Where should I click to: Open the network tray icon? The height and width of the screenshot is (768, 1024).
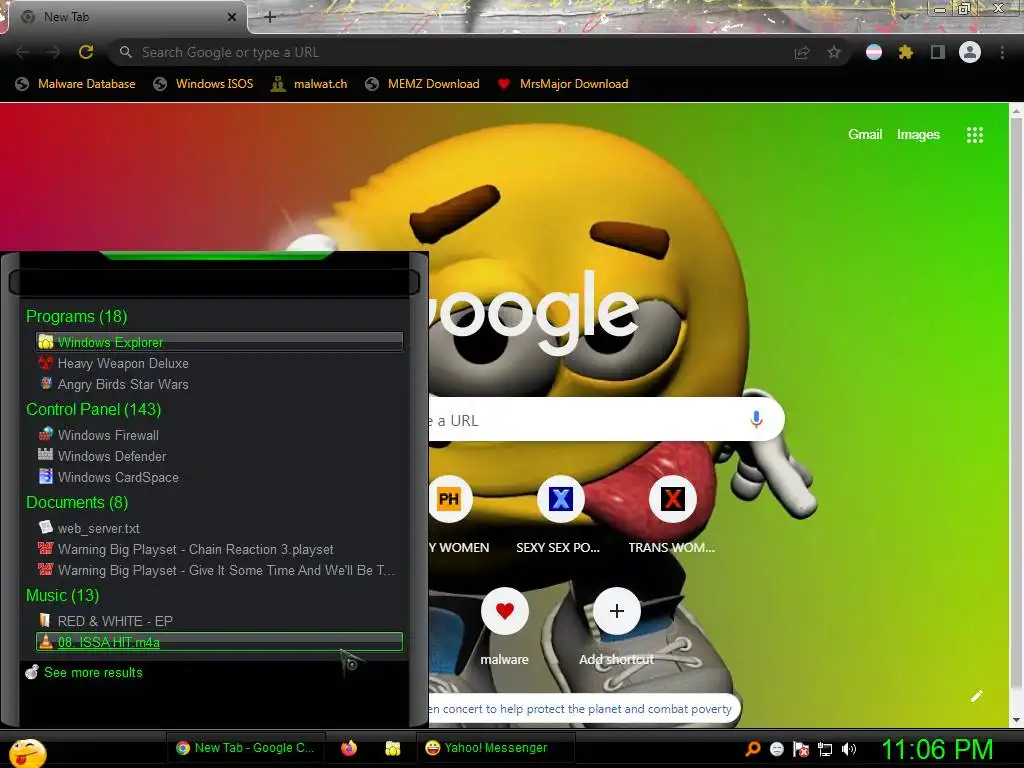[825, 749]
